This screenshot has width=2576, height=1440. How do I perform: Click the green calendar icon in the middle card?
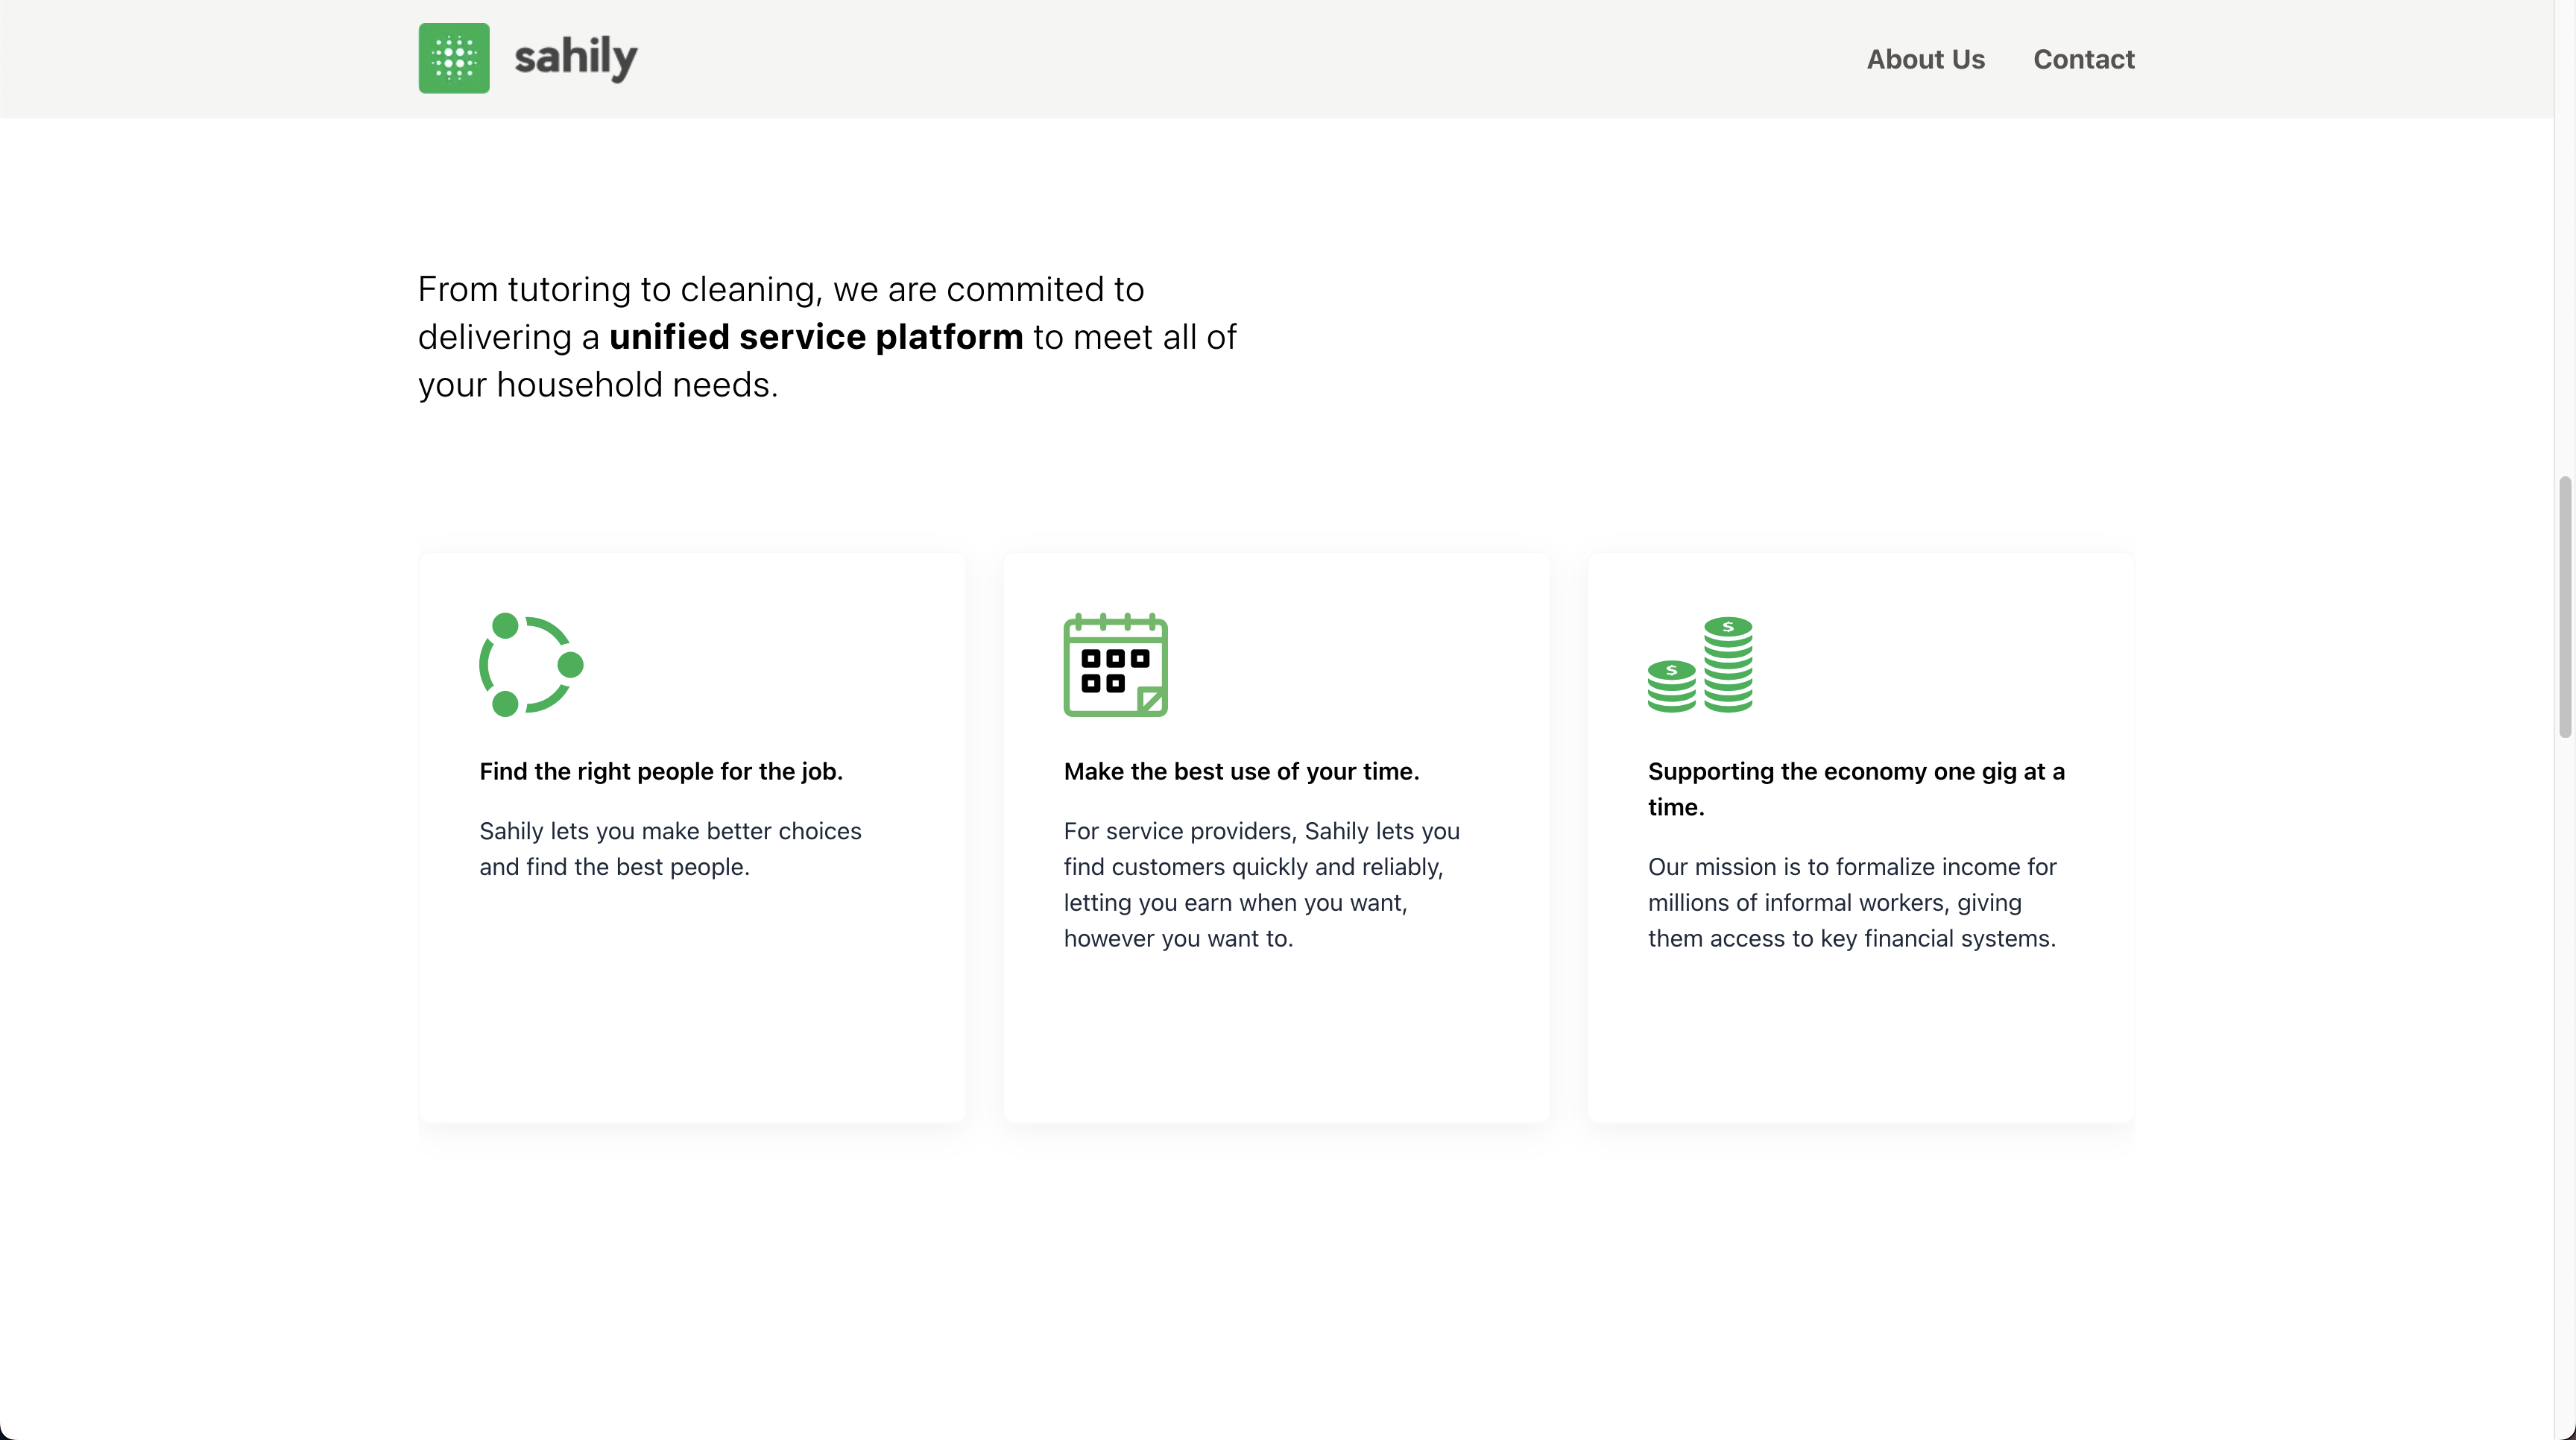point(1115,665)
